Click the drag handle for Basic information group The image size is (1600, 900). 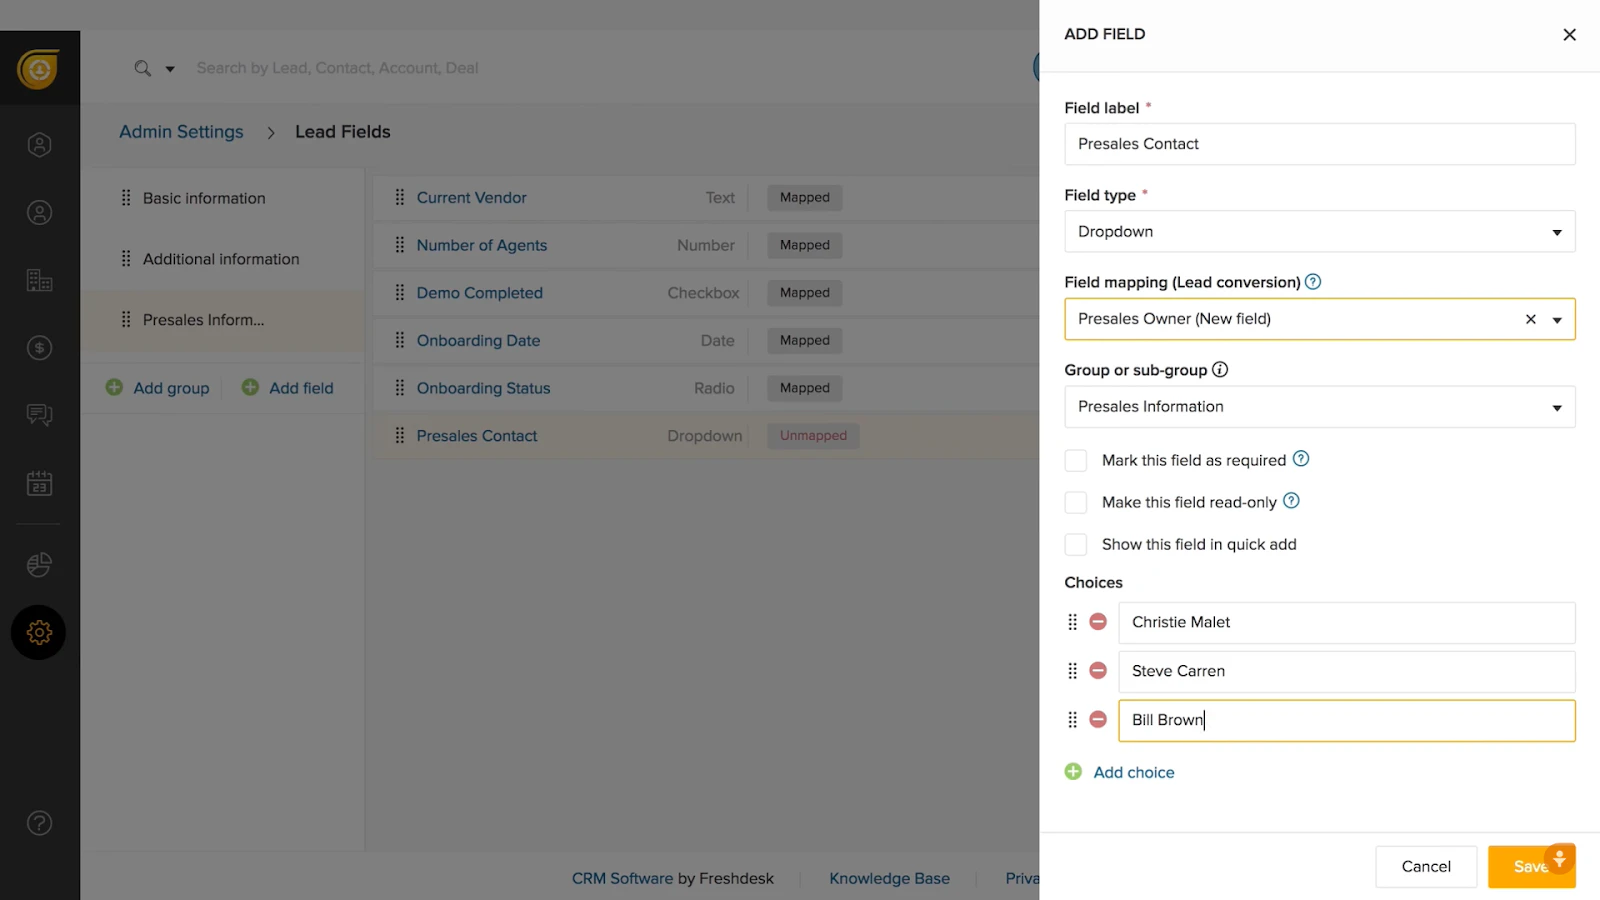pos(126,198)
